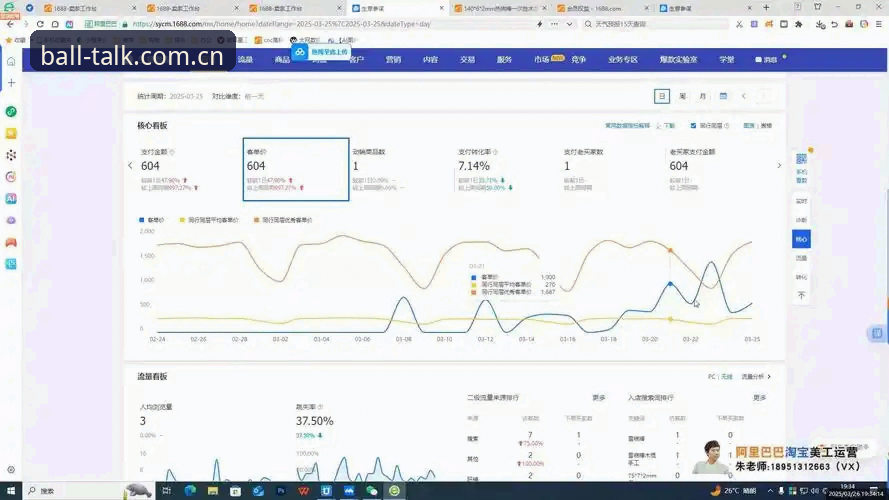
Task: Open the 竞争 navigation menu
Action: pyautogui.click(x=578, y=60)
